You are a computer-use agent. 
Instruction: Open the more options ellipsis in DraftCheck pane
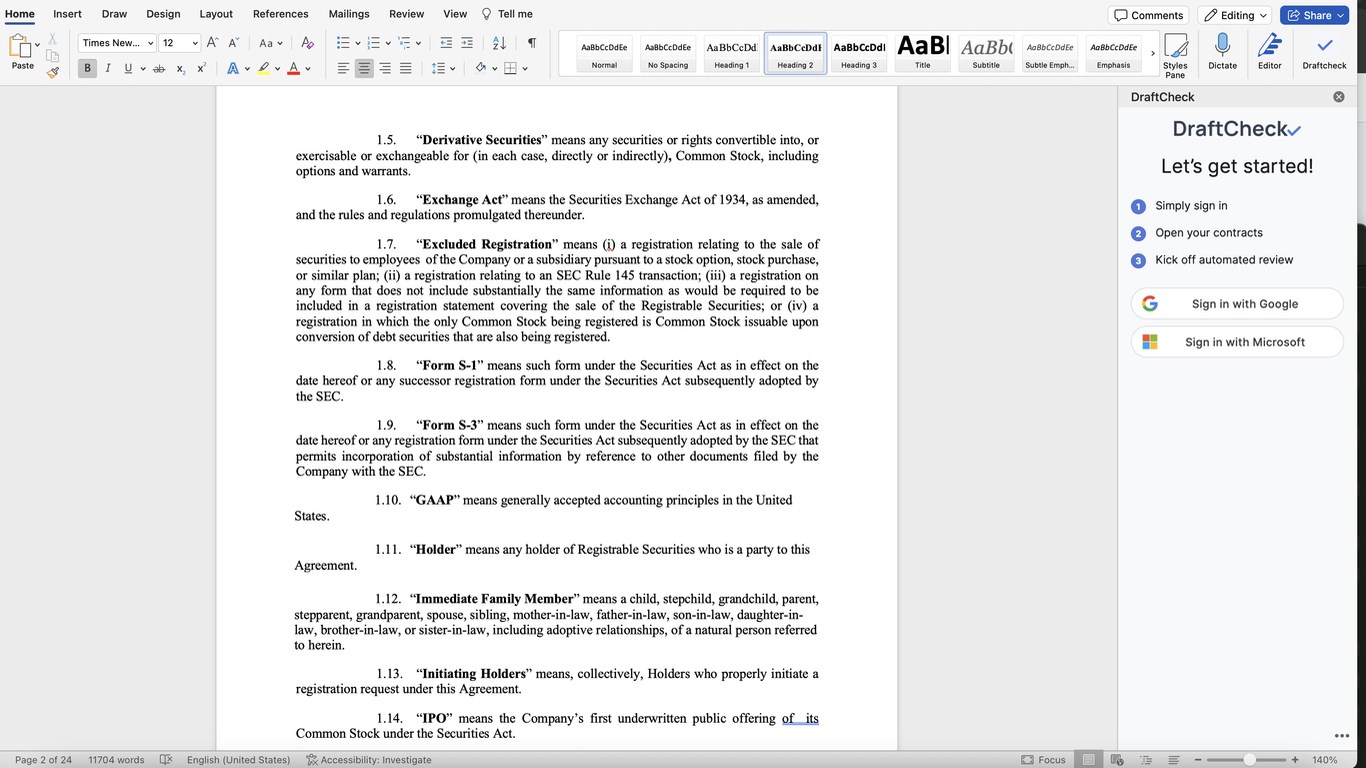click(x=1341, y=736)
